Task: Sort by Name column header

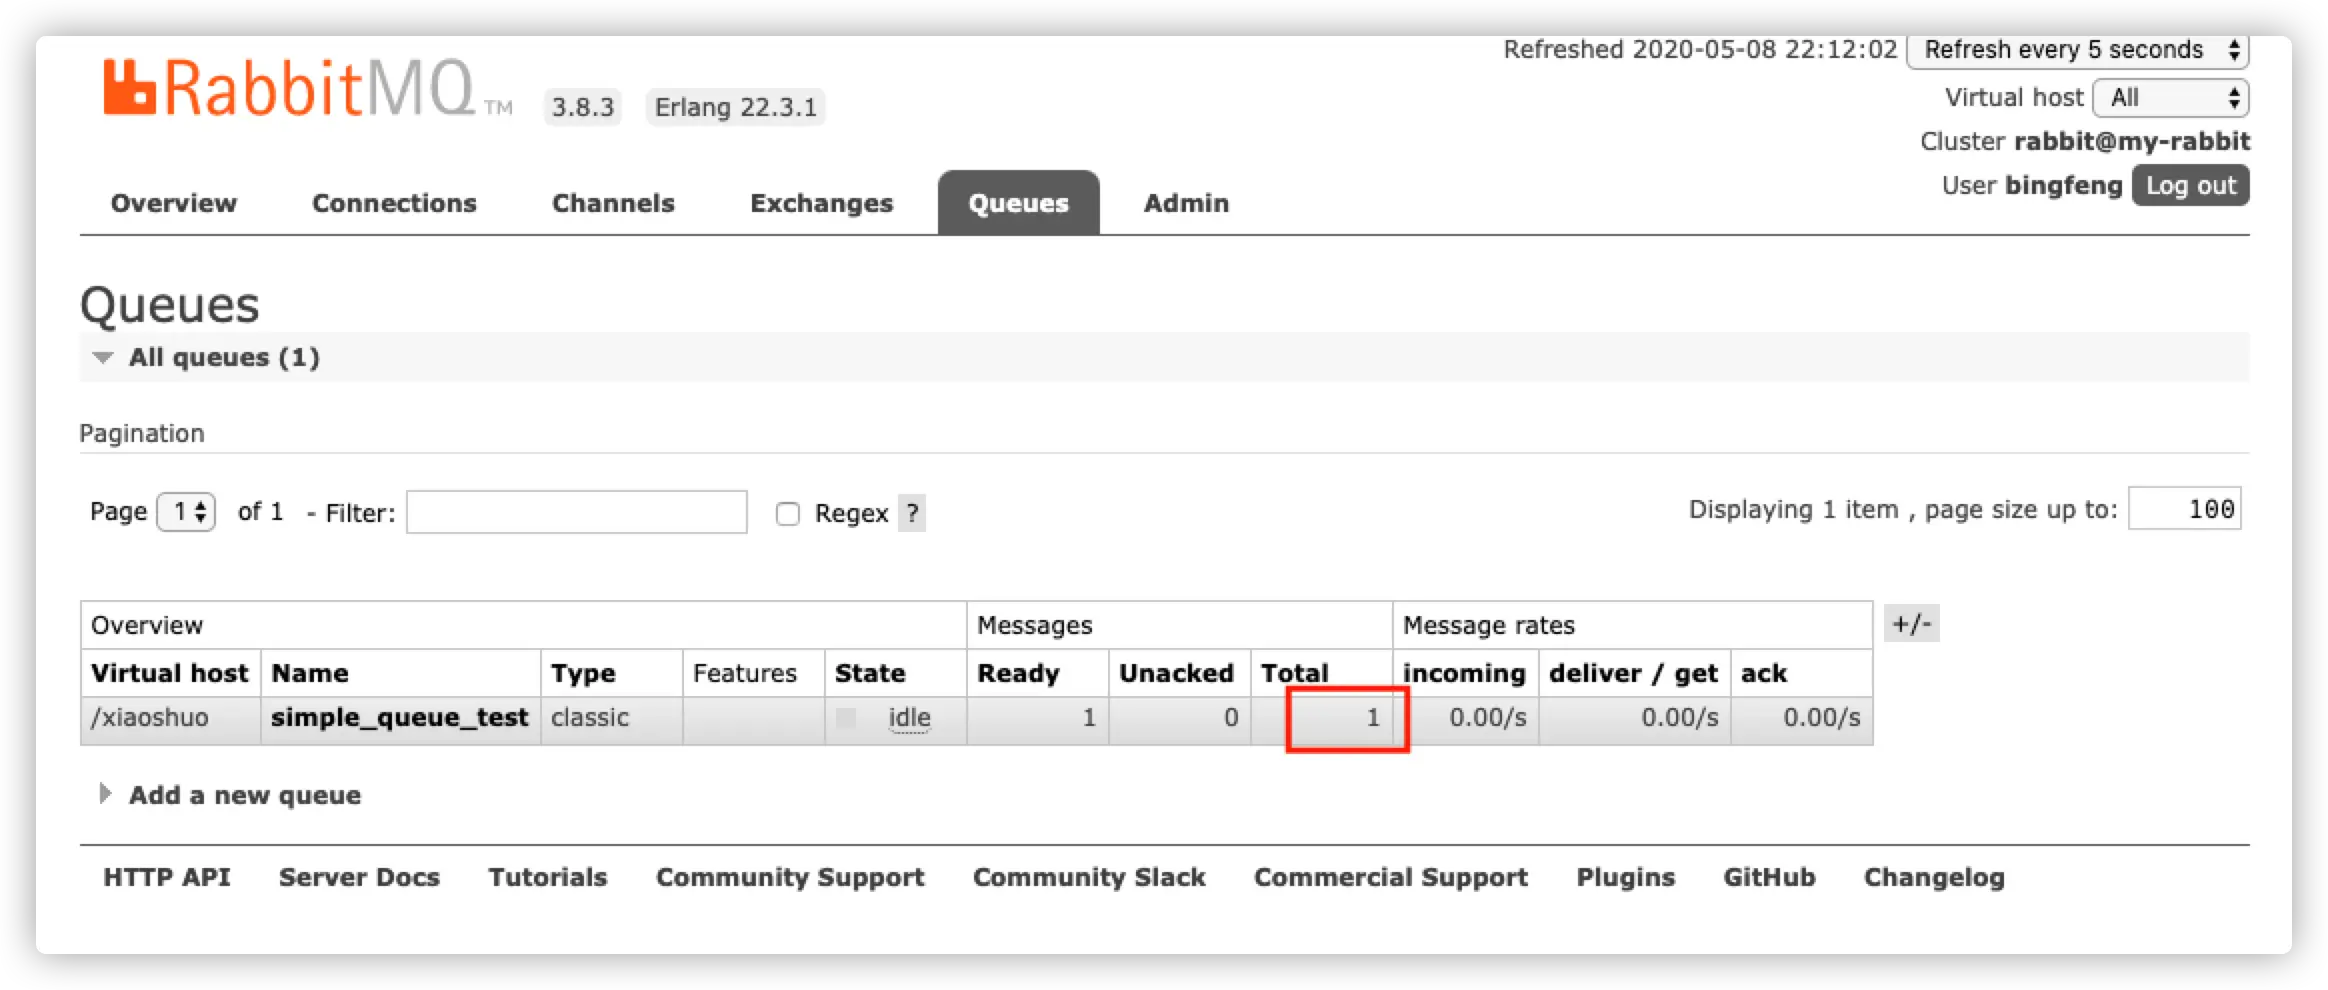Action: pos(310,673)
